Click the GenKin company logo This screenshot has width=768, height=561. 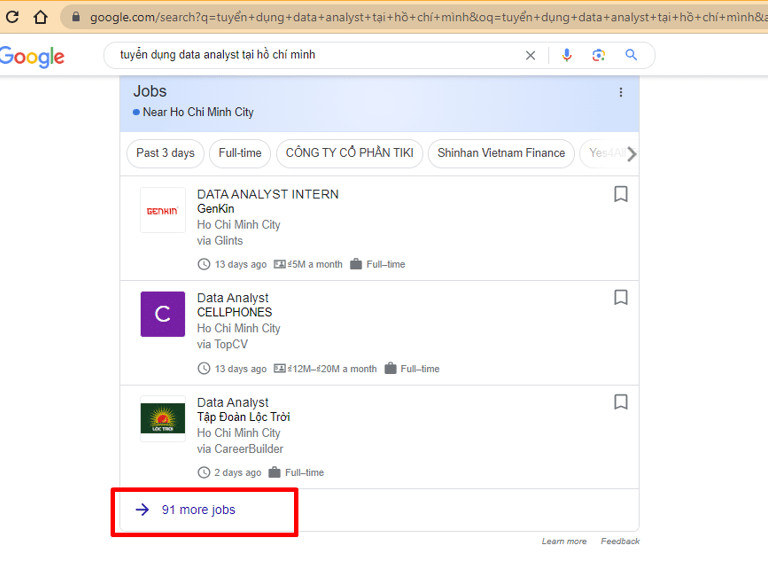pyautogui.click(x=163, y=210)
